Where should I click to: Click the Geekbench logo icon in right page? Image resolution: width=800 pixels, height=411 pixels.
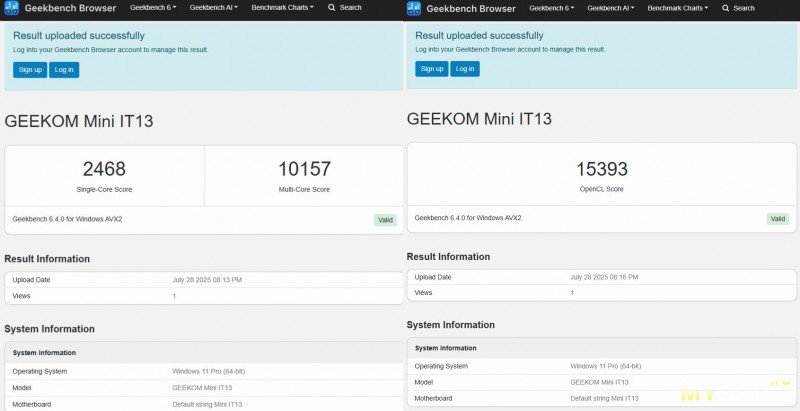[x=414, y=8]
